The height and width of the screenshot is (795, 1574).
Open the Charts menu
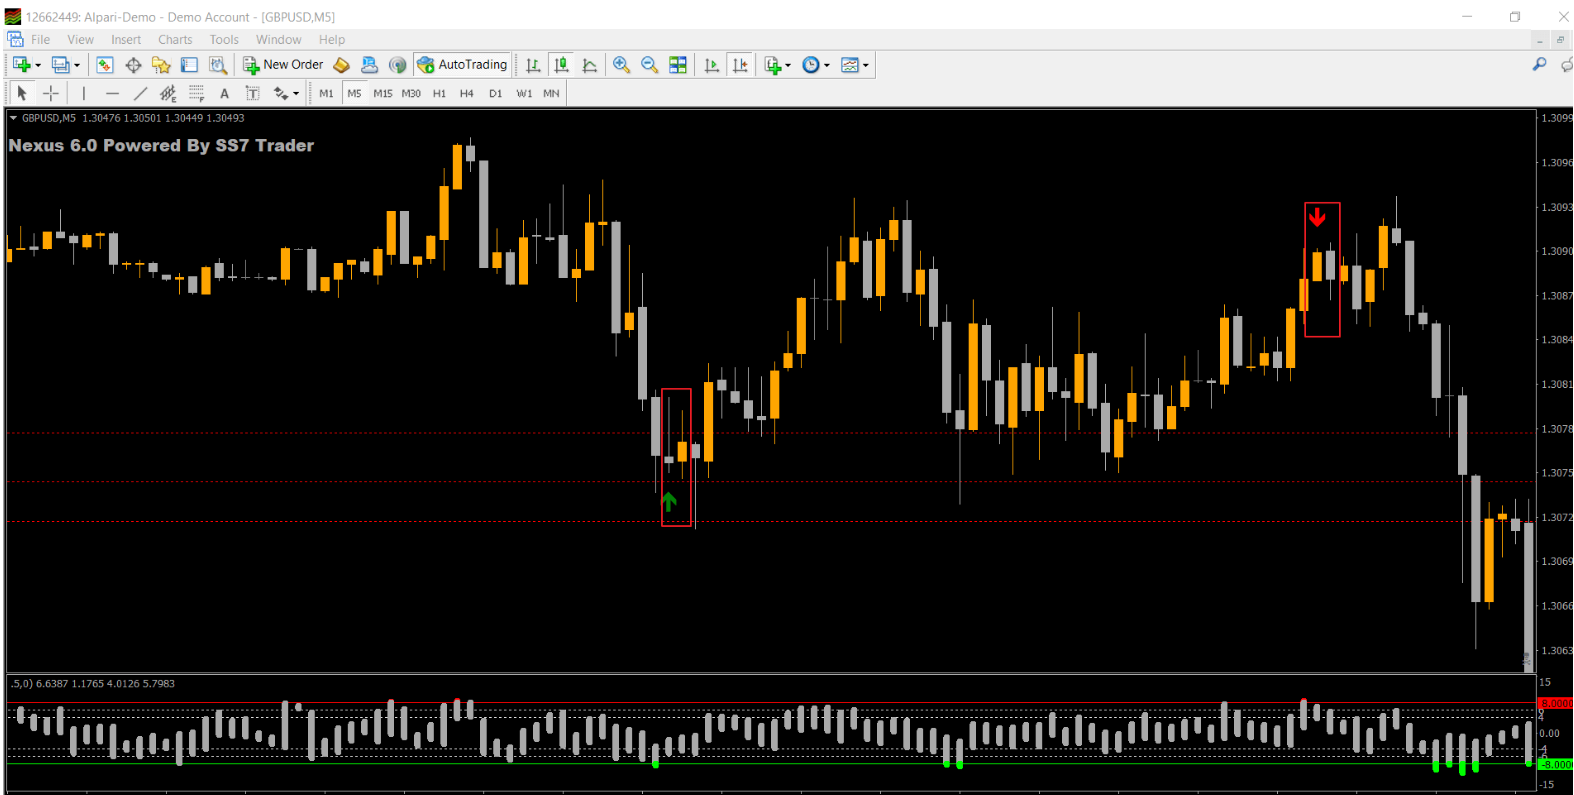coord(175,40)
